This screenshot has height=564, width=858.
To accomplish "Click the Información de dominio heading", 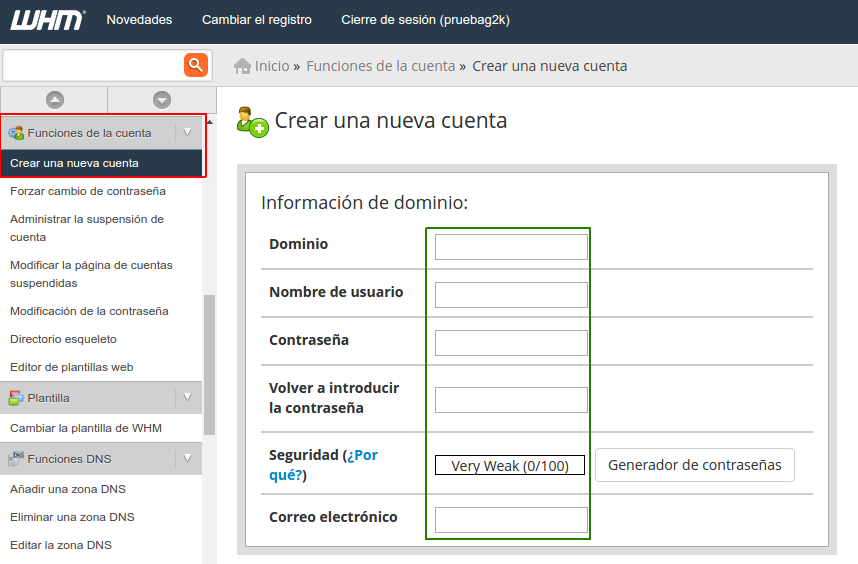I will pyautogui.click(x=364, y=202).
